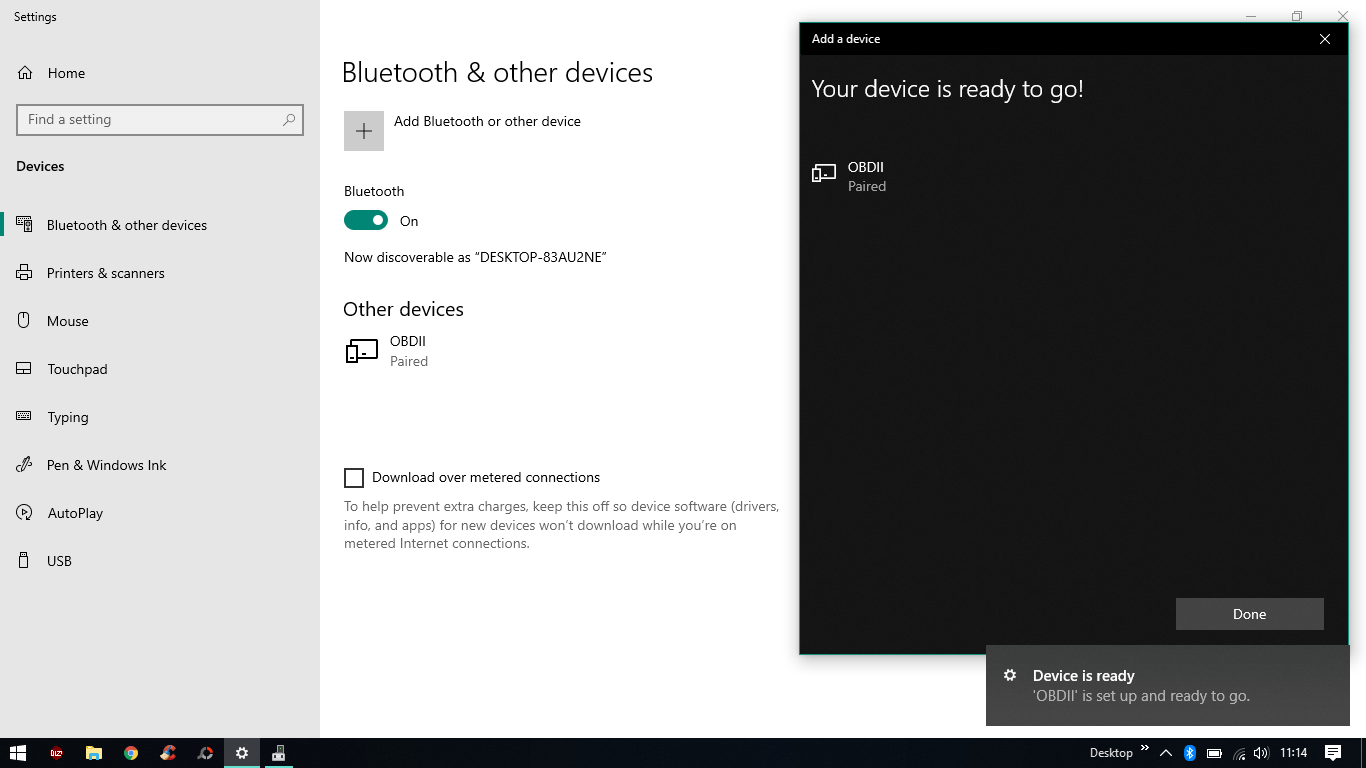Click the AutoPlay icon in sidebar
Viewport: 1366px width, 768px height.
[x=24, y=513]
